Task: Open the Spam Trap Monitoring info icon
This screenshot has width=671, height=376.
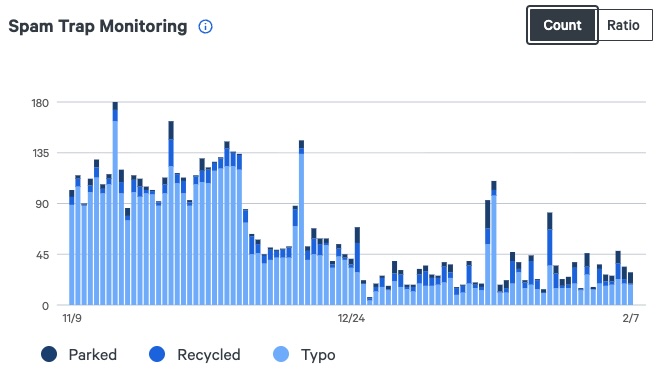Action: coord(205,27)
